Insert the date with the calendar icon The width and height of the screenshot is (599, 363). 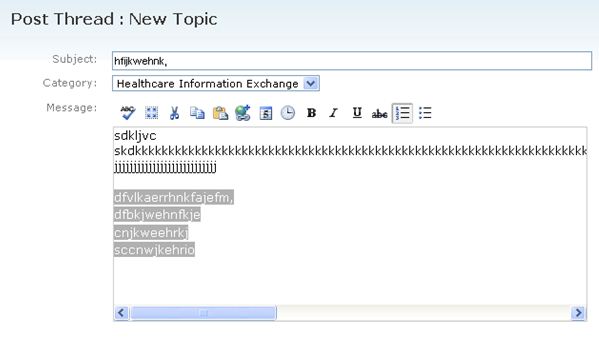pyautogui.click(x=266, y=113)
